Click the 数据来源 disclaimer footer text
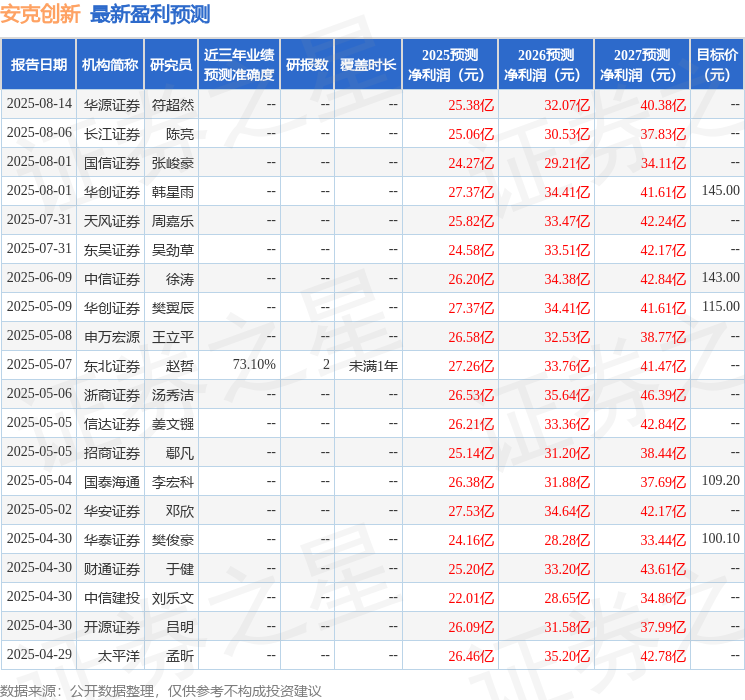Image resolution: width=745 pixels, height=700 pixels. coord(161,690)
